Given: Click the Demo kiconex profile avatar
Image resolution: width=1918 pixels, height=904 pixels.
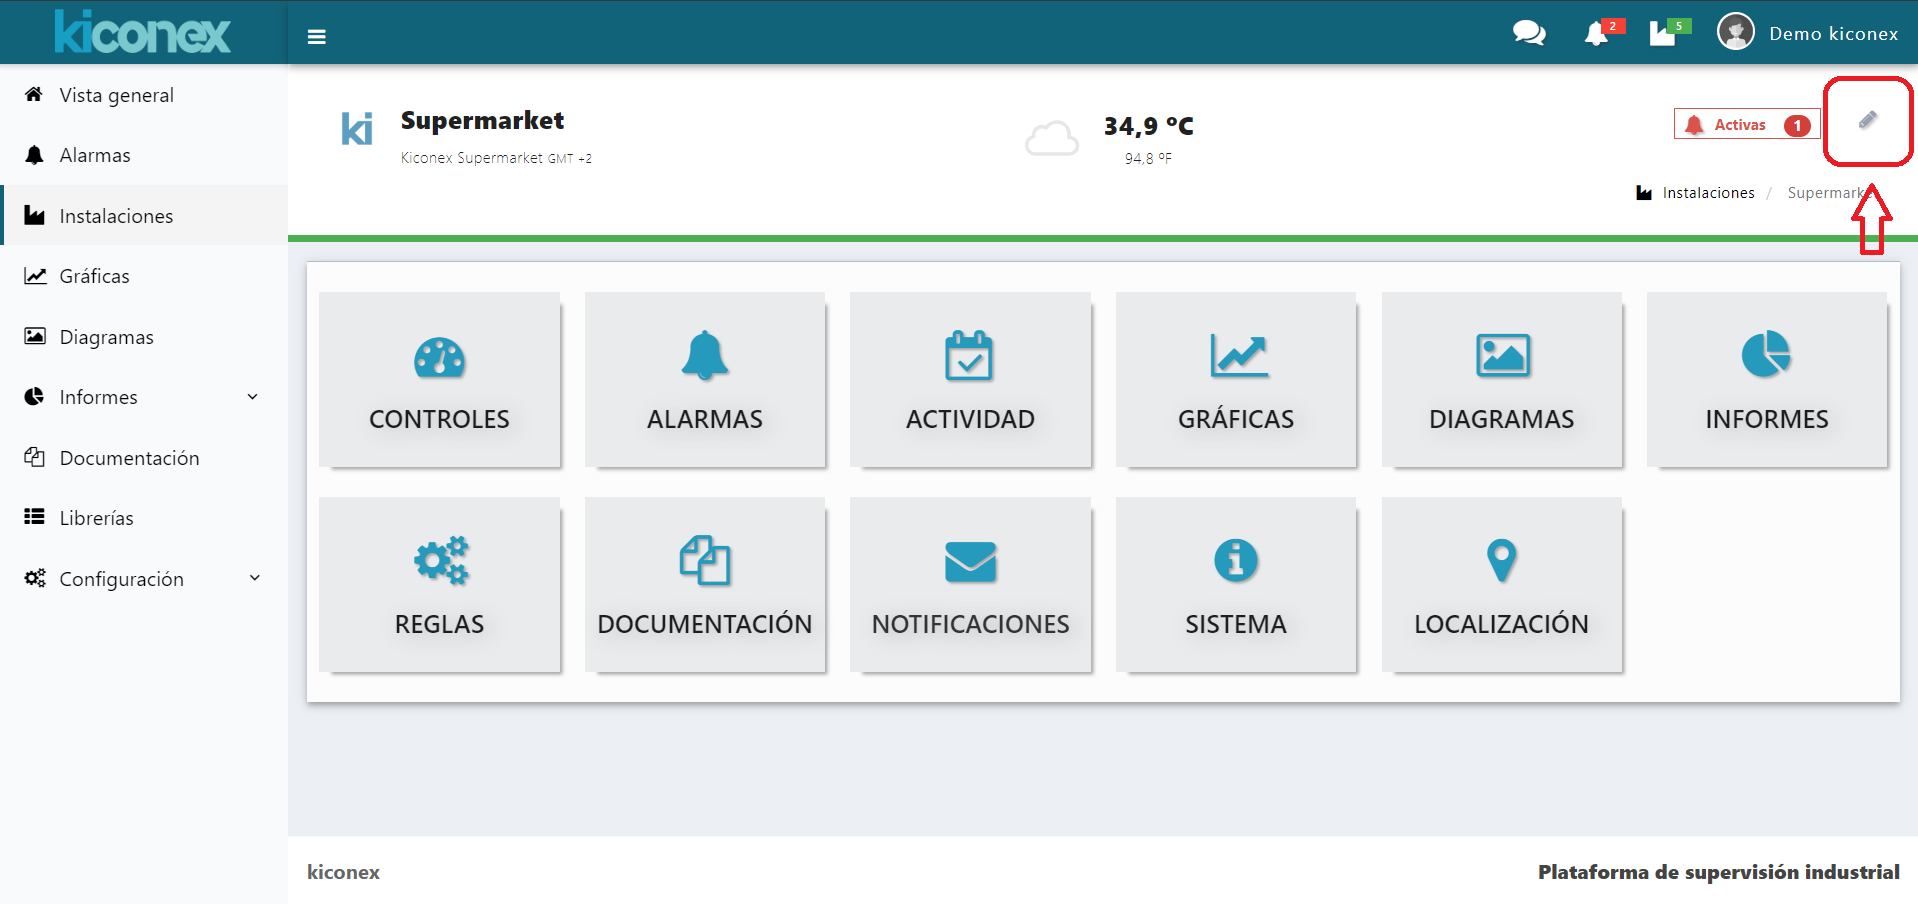Looking at the screenshot, I should tap(1736, 31).
